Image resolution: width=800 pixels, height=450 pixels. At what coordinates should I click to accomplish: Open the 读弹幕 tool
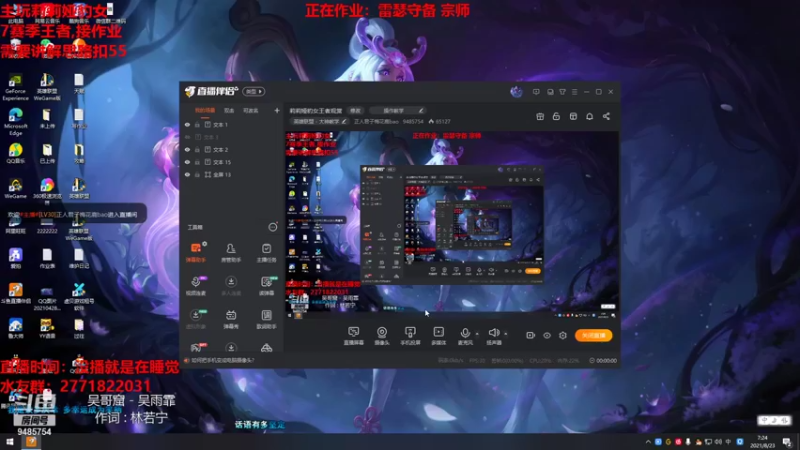tap(266, 285)
